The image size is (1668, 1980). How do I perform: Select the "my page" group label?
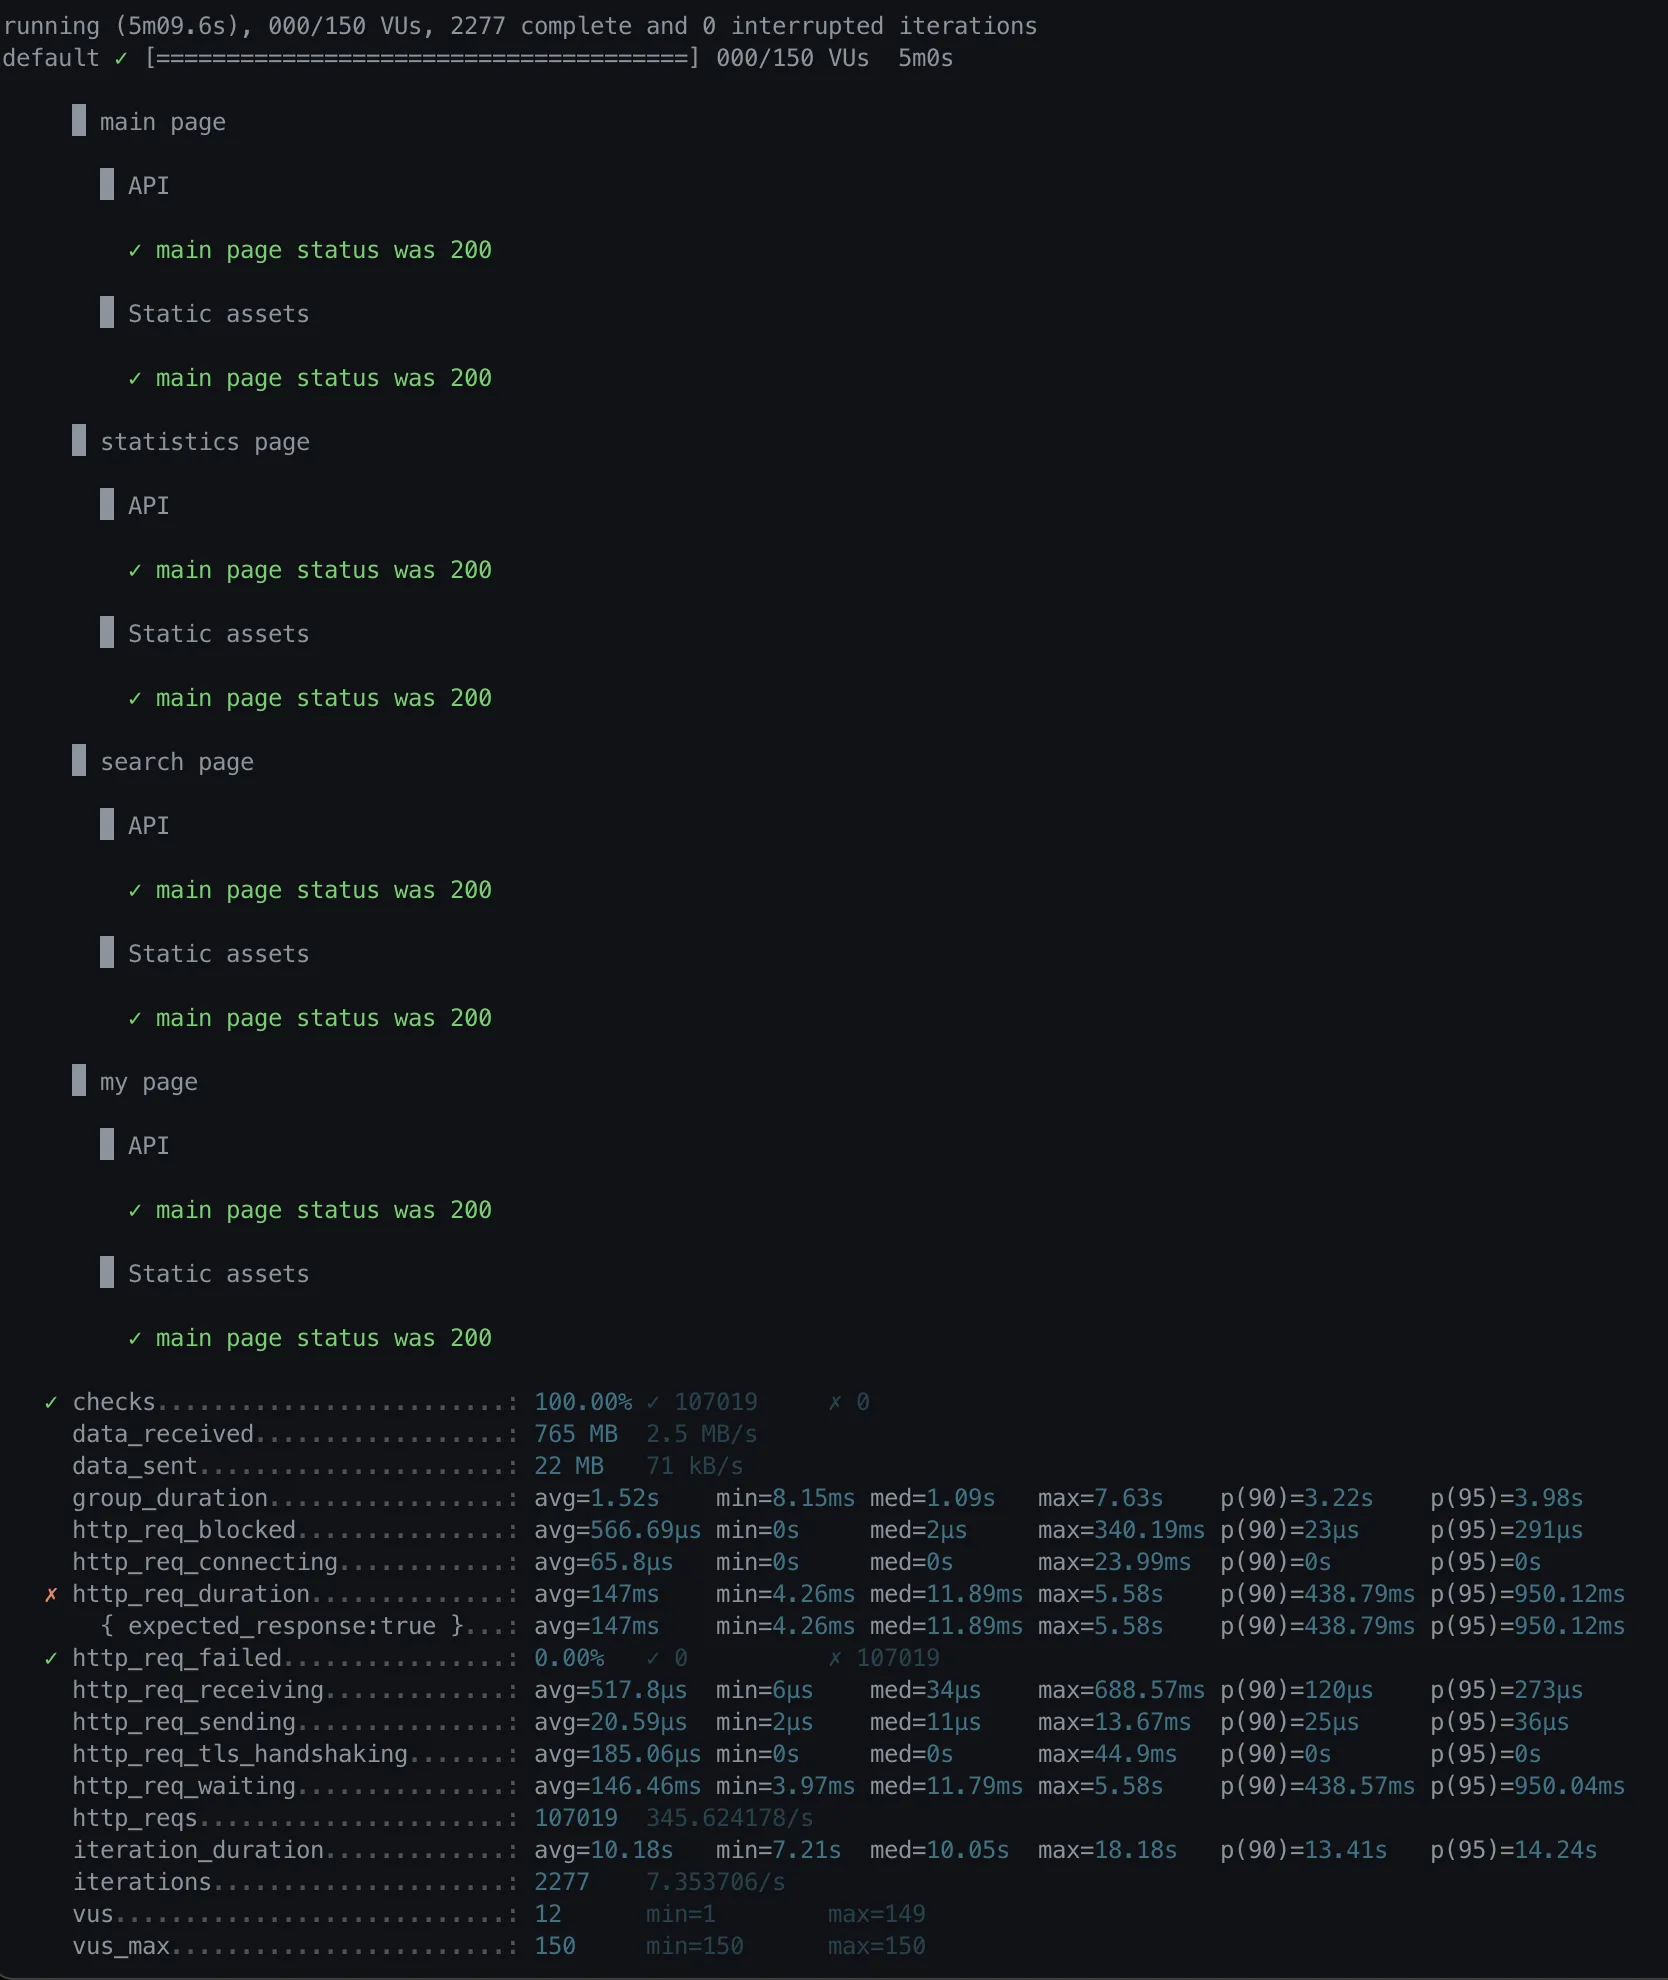click(149, 1082)
